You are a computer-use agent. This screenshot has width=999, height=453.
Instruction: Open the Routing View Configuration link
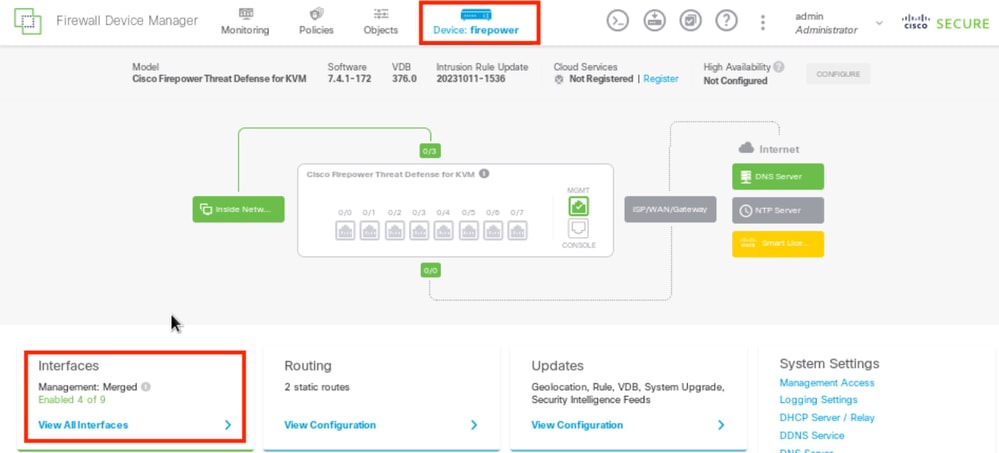tap(330, 425)
